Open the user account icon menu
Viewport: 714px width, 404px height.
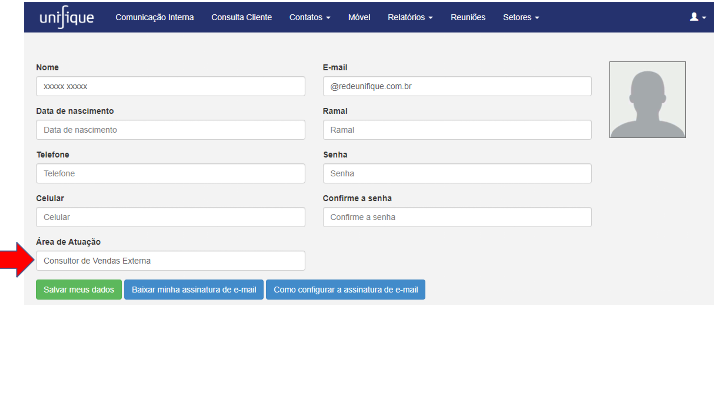click(697, 17)
